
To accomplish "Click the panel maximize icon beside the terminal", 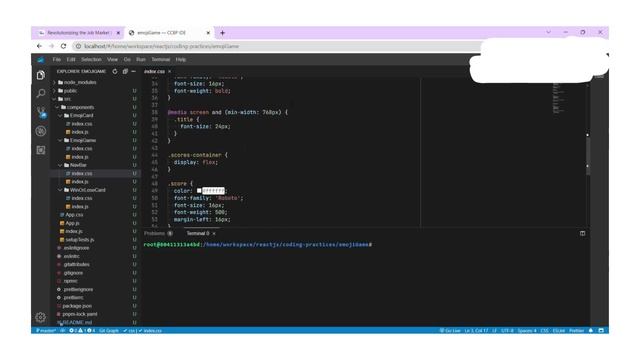I will tap(582, 233).
